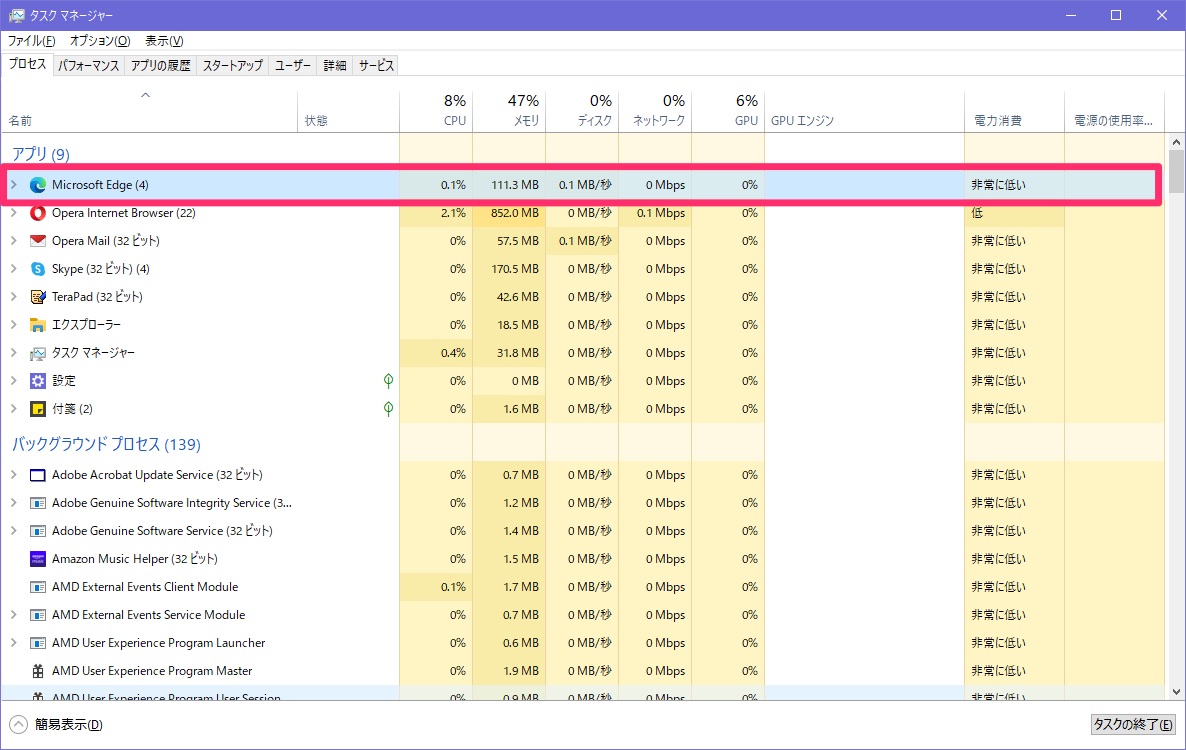1186x750 pixels.
Task: Sort by the GPU エンジン column header
Action: (x=865, y=110)
